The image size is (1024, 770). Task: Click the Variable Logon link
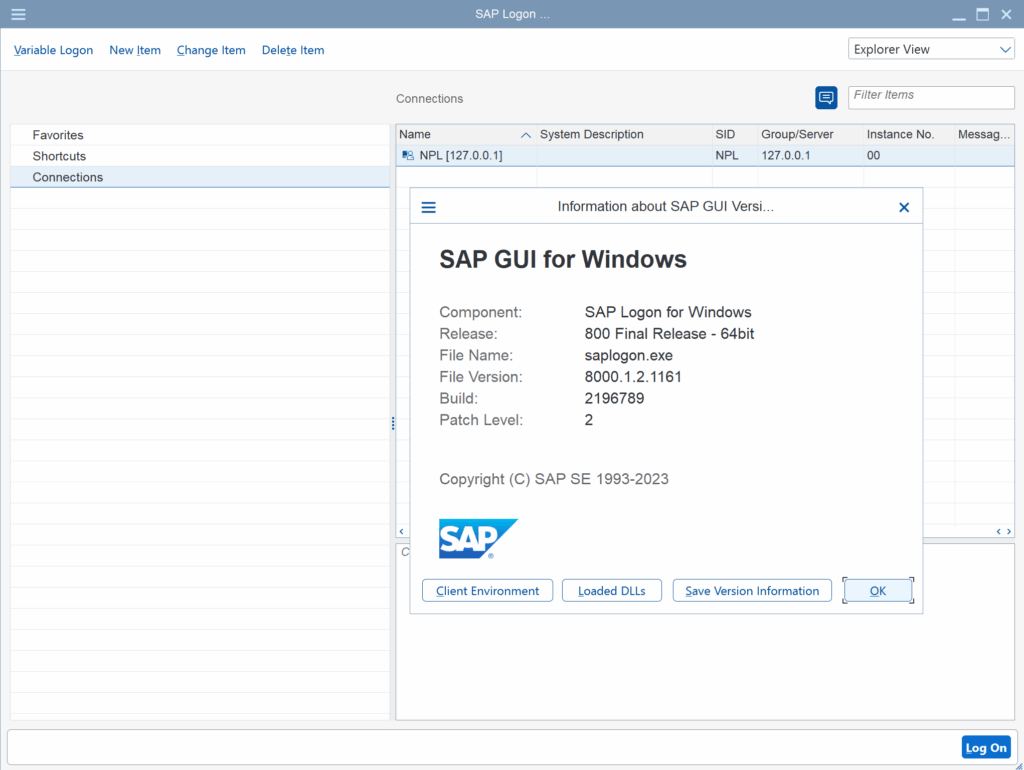coord(54,50)
